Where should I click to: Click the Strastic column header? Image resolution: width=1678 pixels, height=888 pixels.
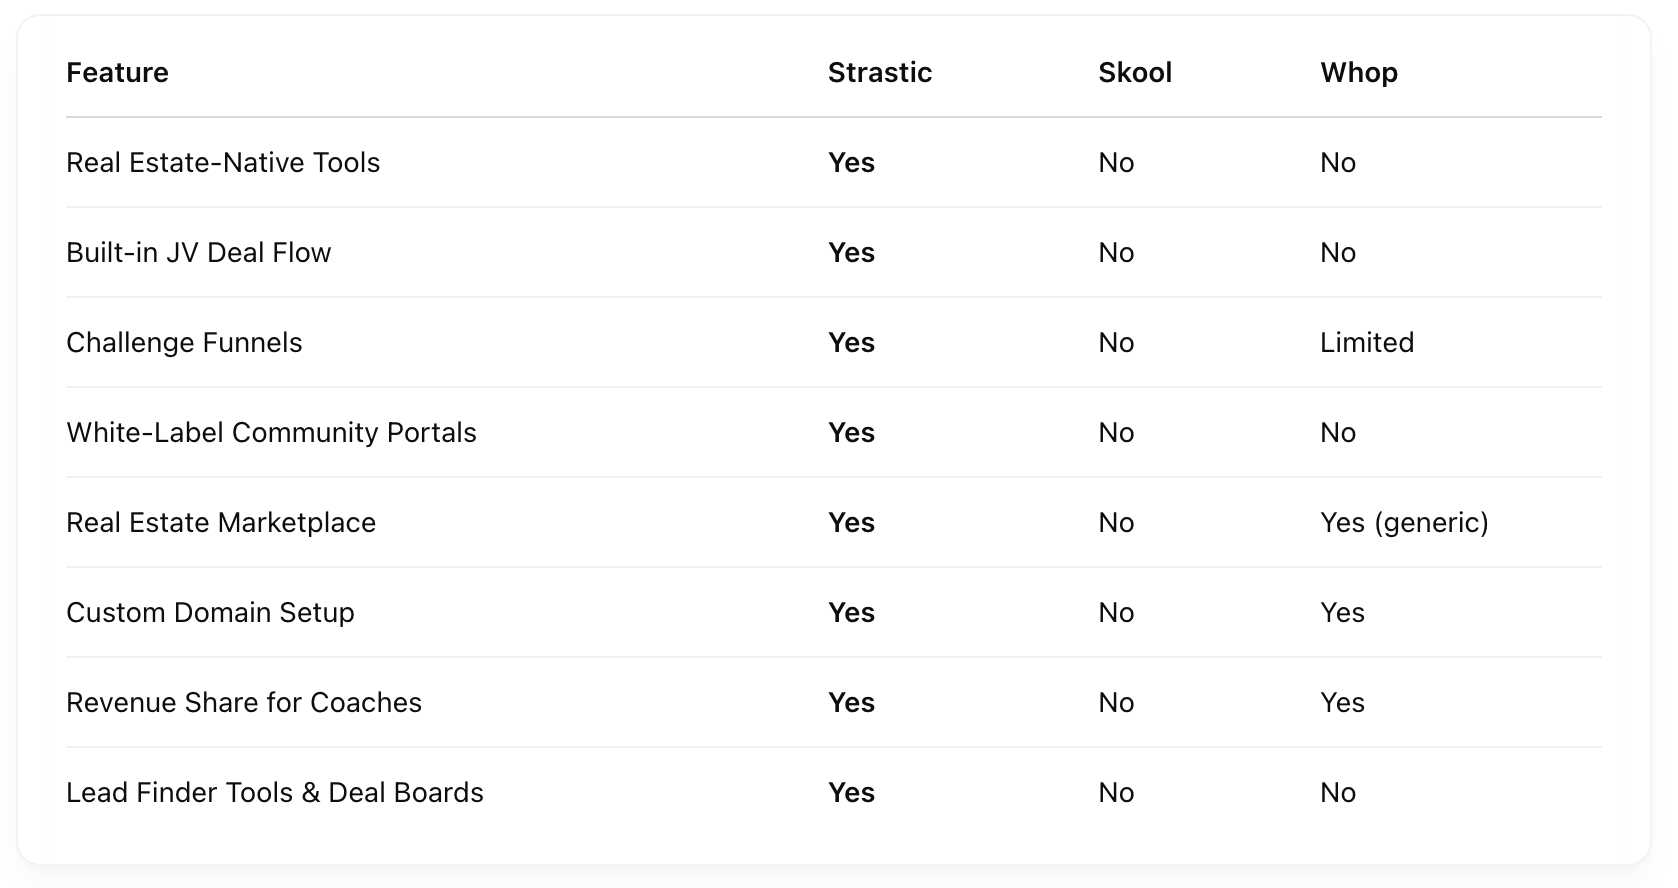pos(880,73)
